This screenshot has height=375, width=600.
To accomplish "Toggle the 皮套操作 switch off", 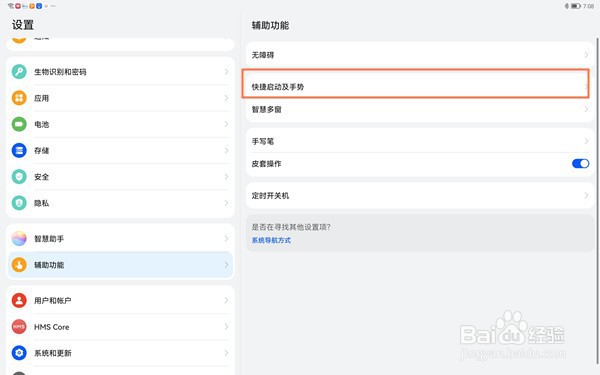I will tap(580, 163).
